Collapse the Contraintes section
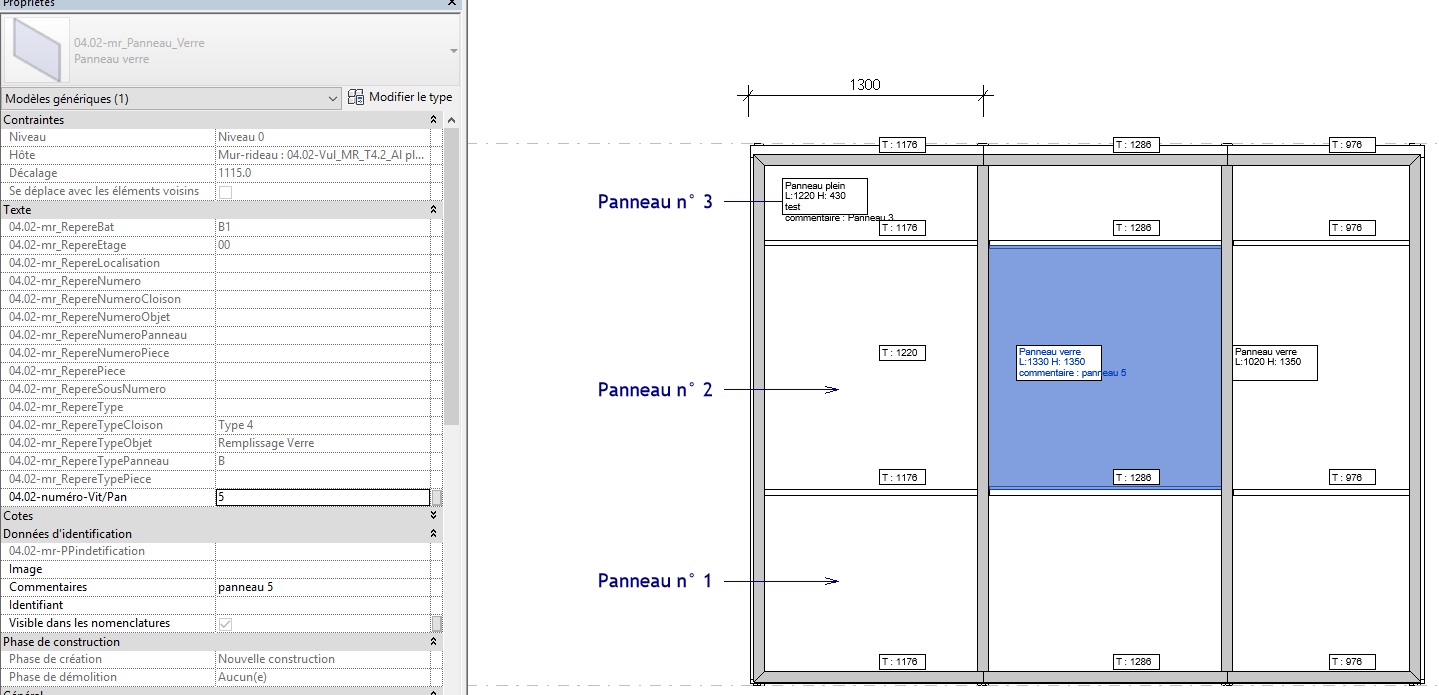Screen dimensions: 1439x695 [x=433, y=120]
